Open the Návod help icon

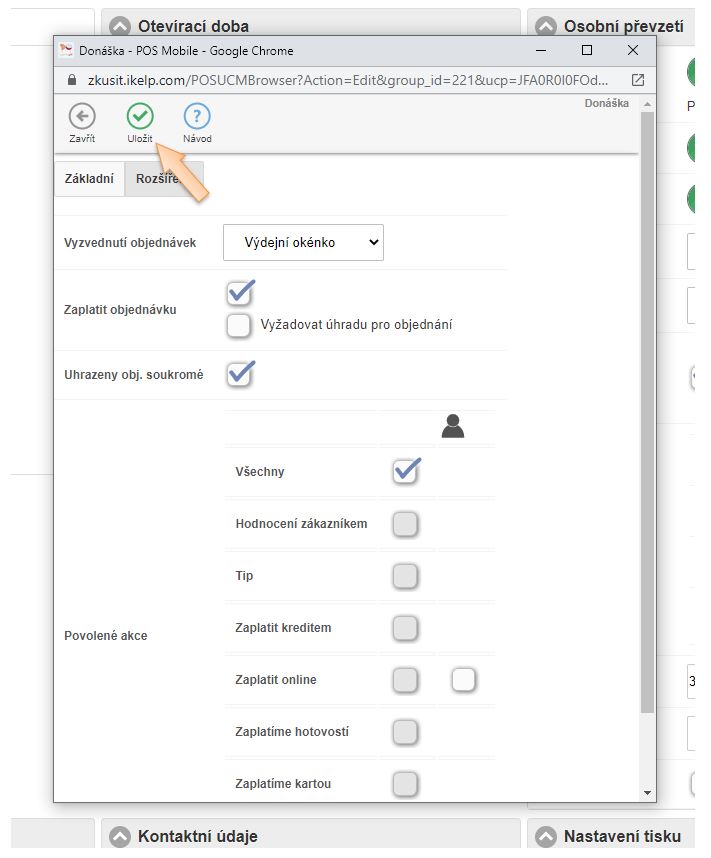197,116
